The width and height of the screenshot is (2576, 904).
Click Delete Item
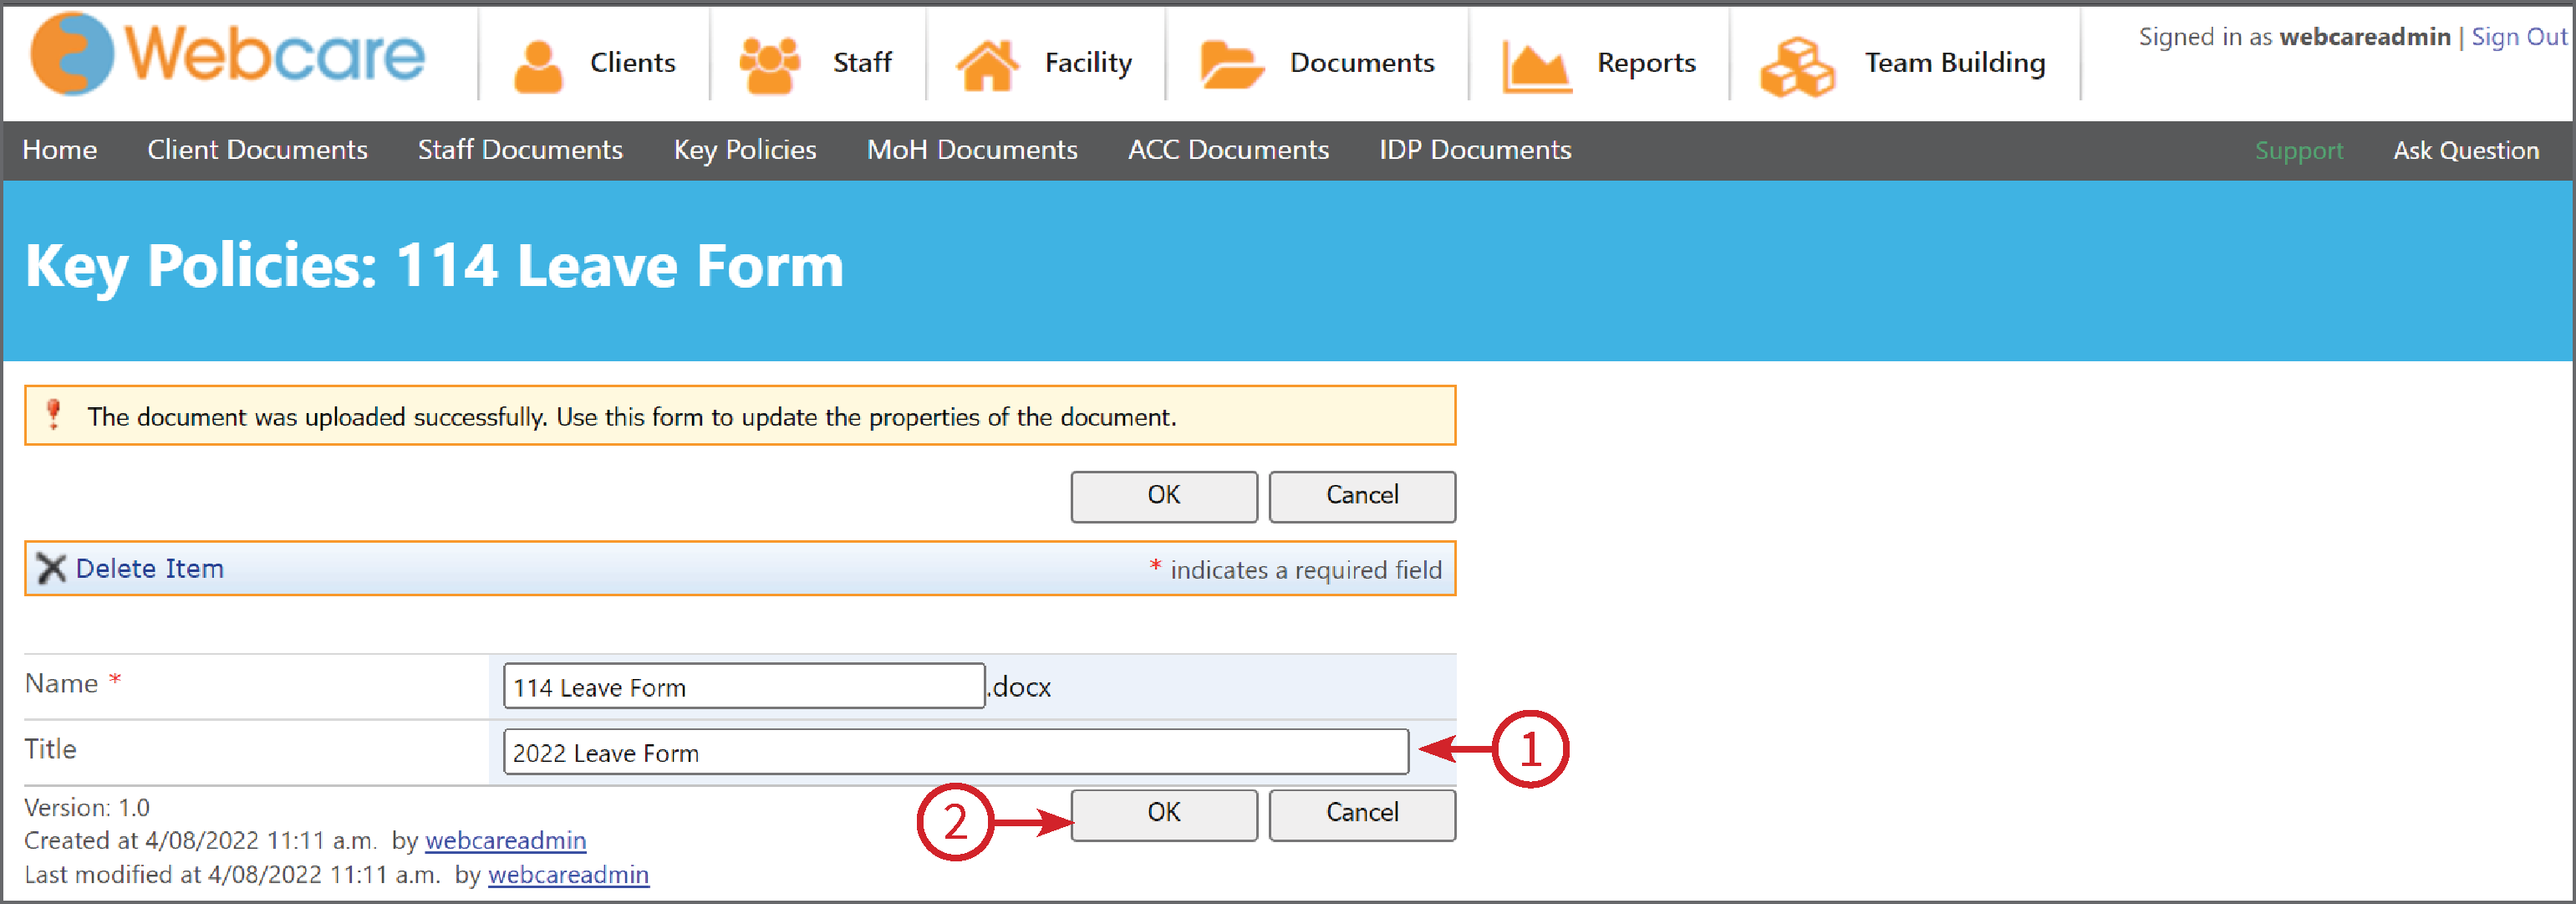(148, 568)
